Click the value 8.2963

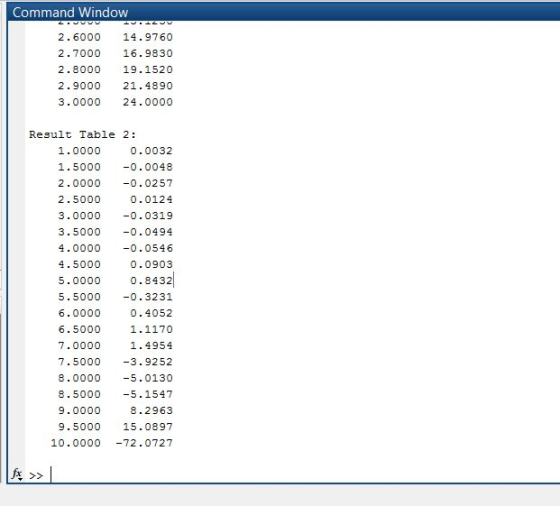151,411
